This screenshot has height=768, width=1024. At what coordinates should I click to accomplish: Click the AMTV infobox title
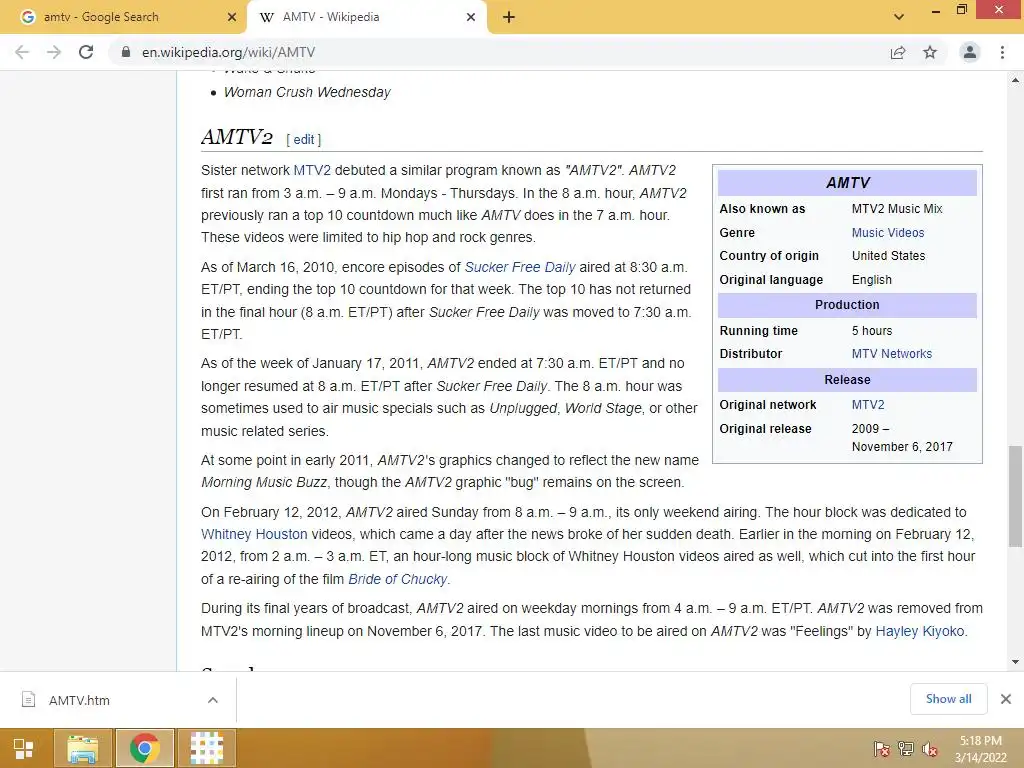[x=847, y=183]
